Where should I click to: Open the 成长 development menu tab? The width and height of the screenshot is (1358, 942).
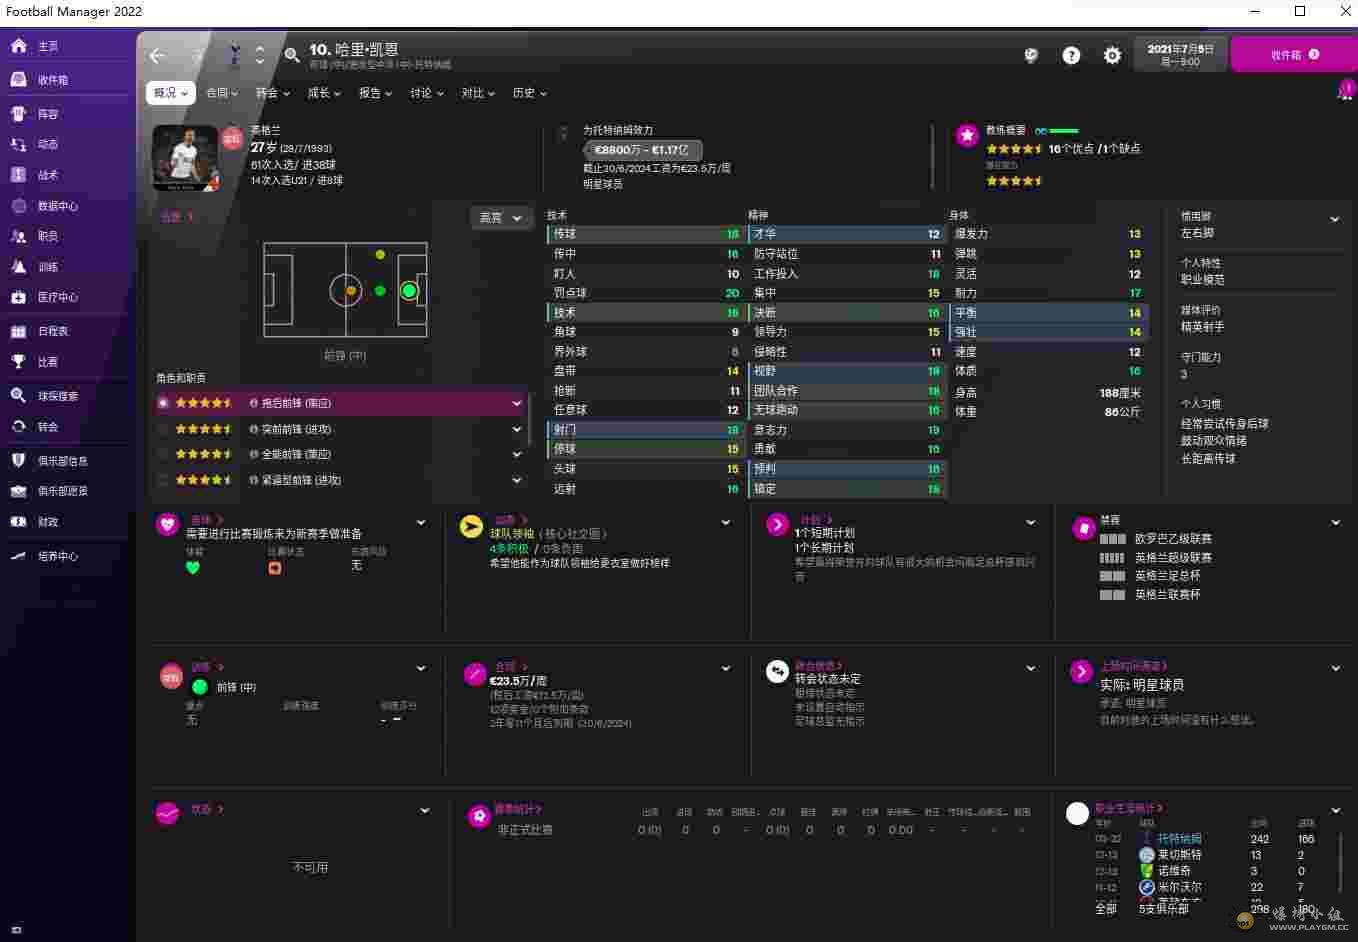(x=324, y=93)
